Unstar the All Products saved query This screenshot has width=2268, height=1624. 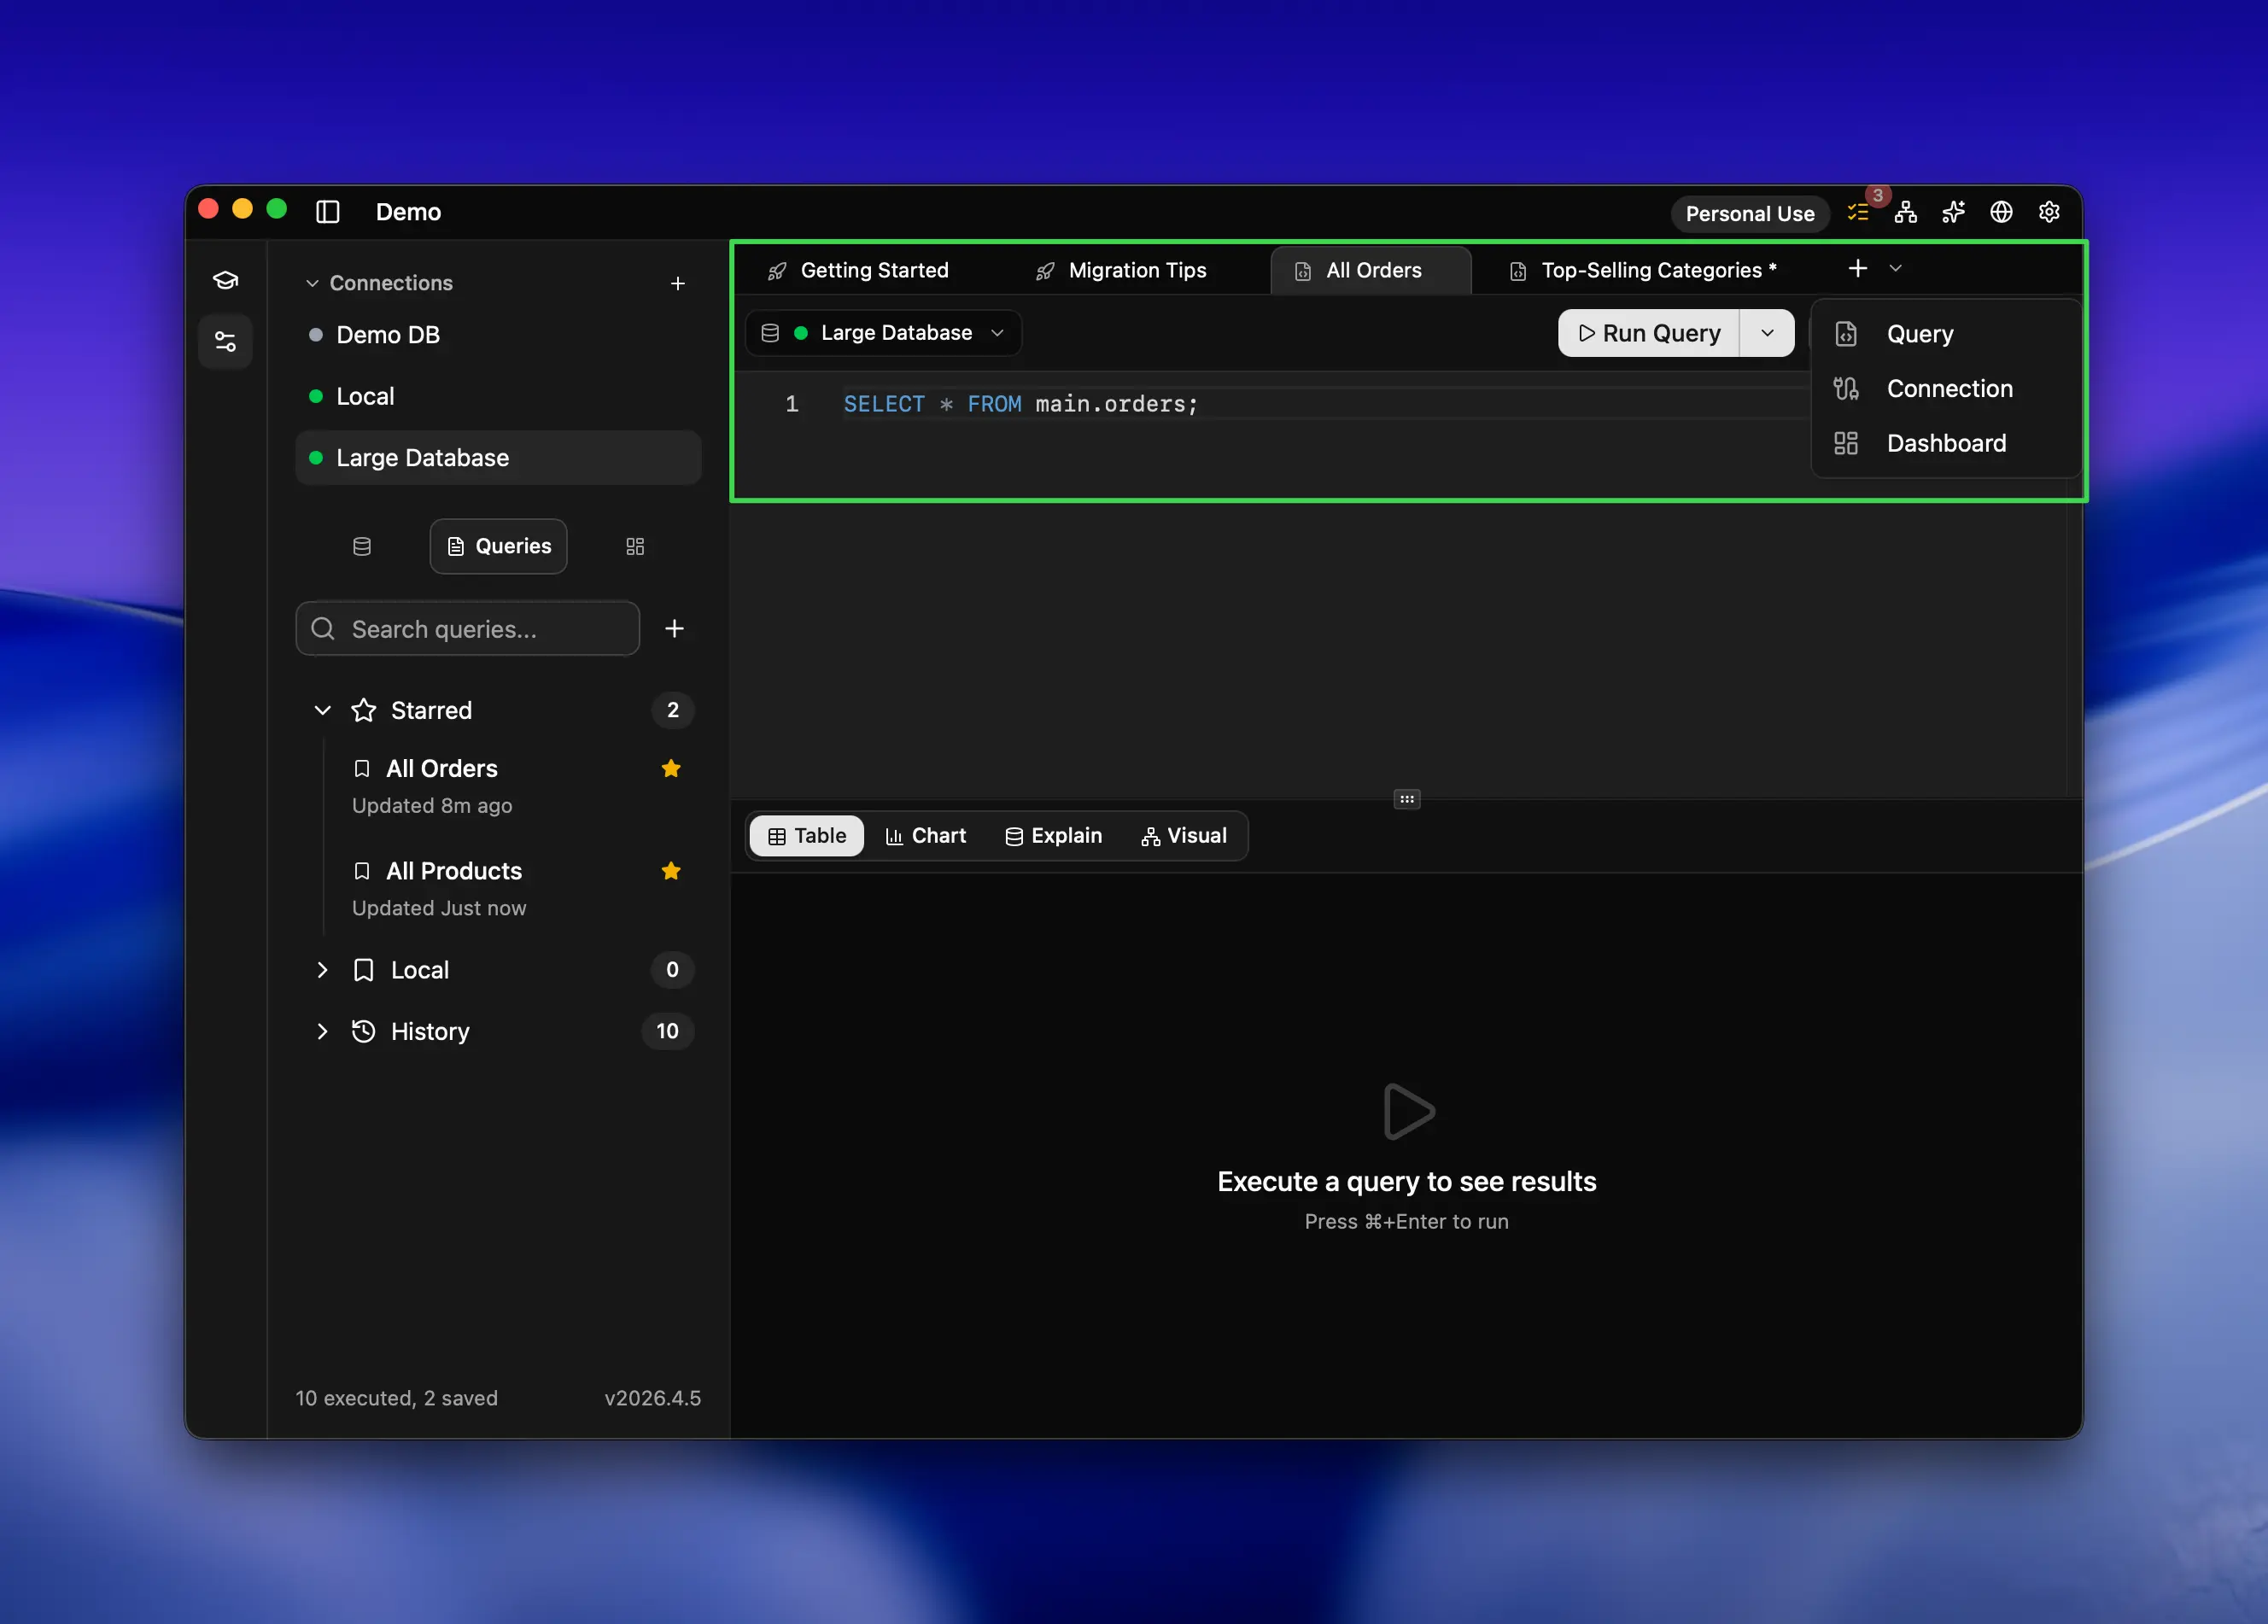[x=671, y=871]
